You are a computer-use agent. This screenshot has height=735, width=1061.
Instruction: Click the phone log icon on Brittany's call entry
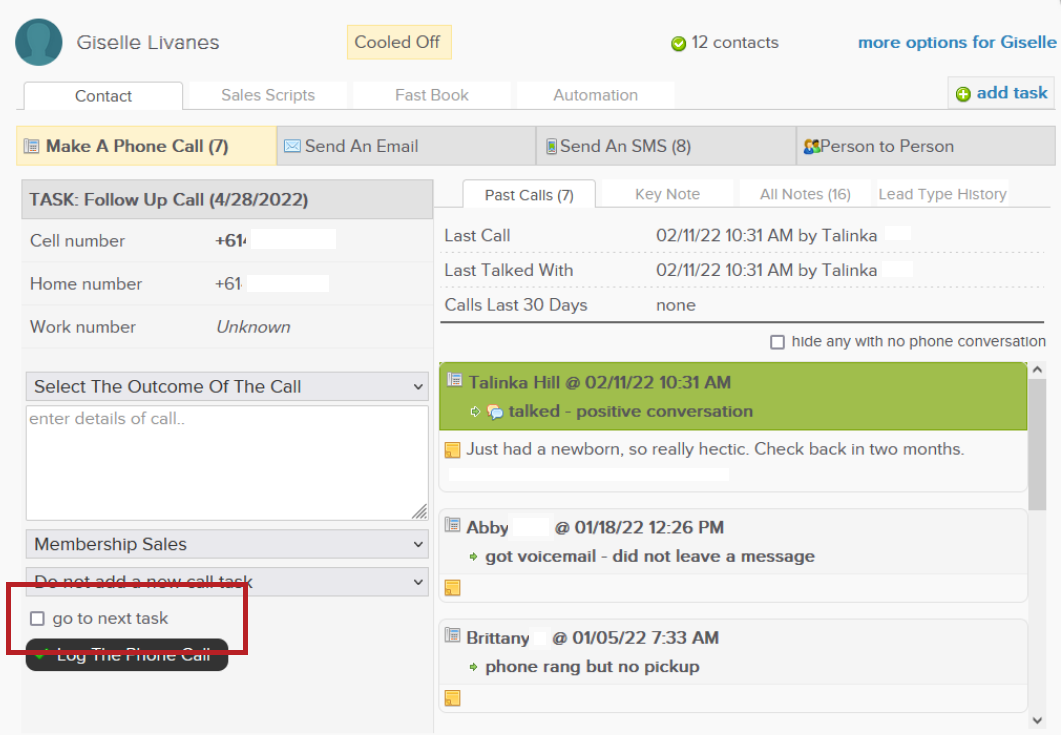tap(452, 637)
